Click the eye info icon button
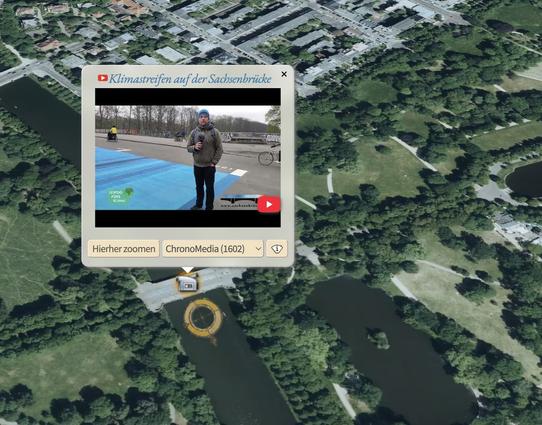542x425 pixels. click(277, 248)
